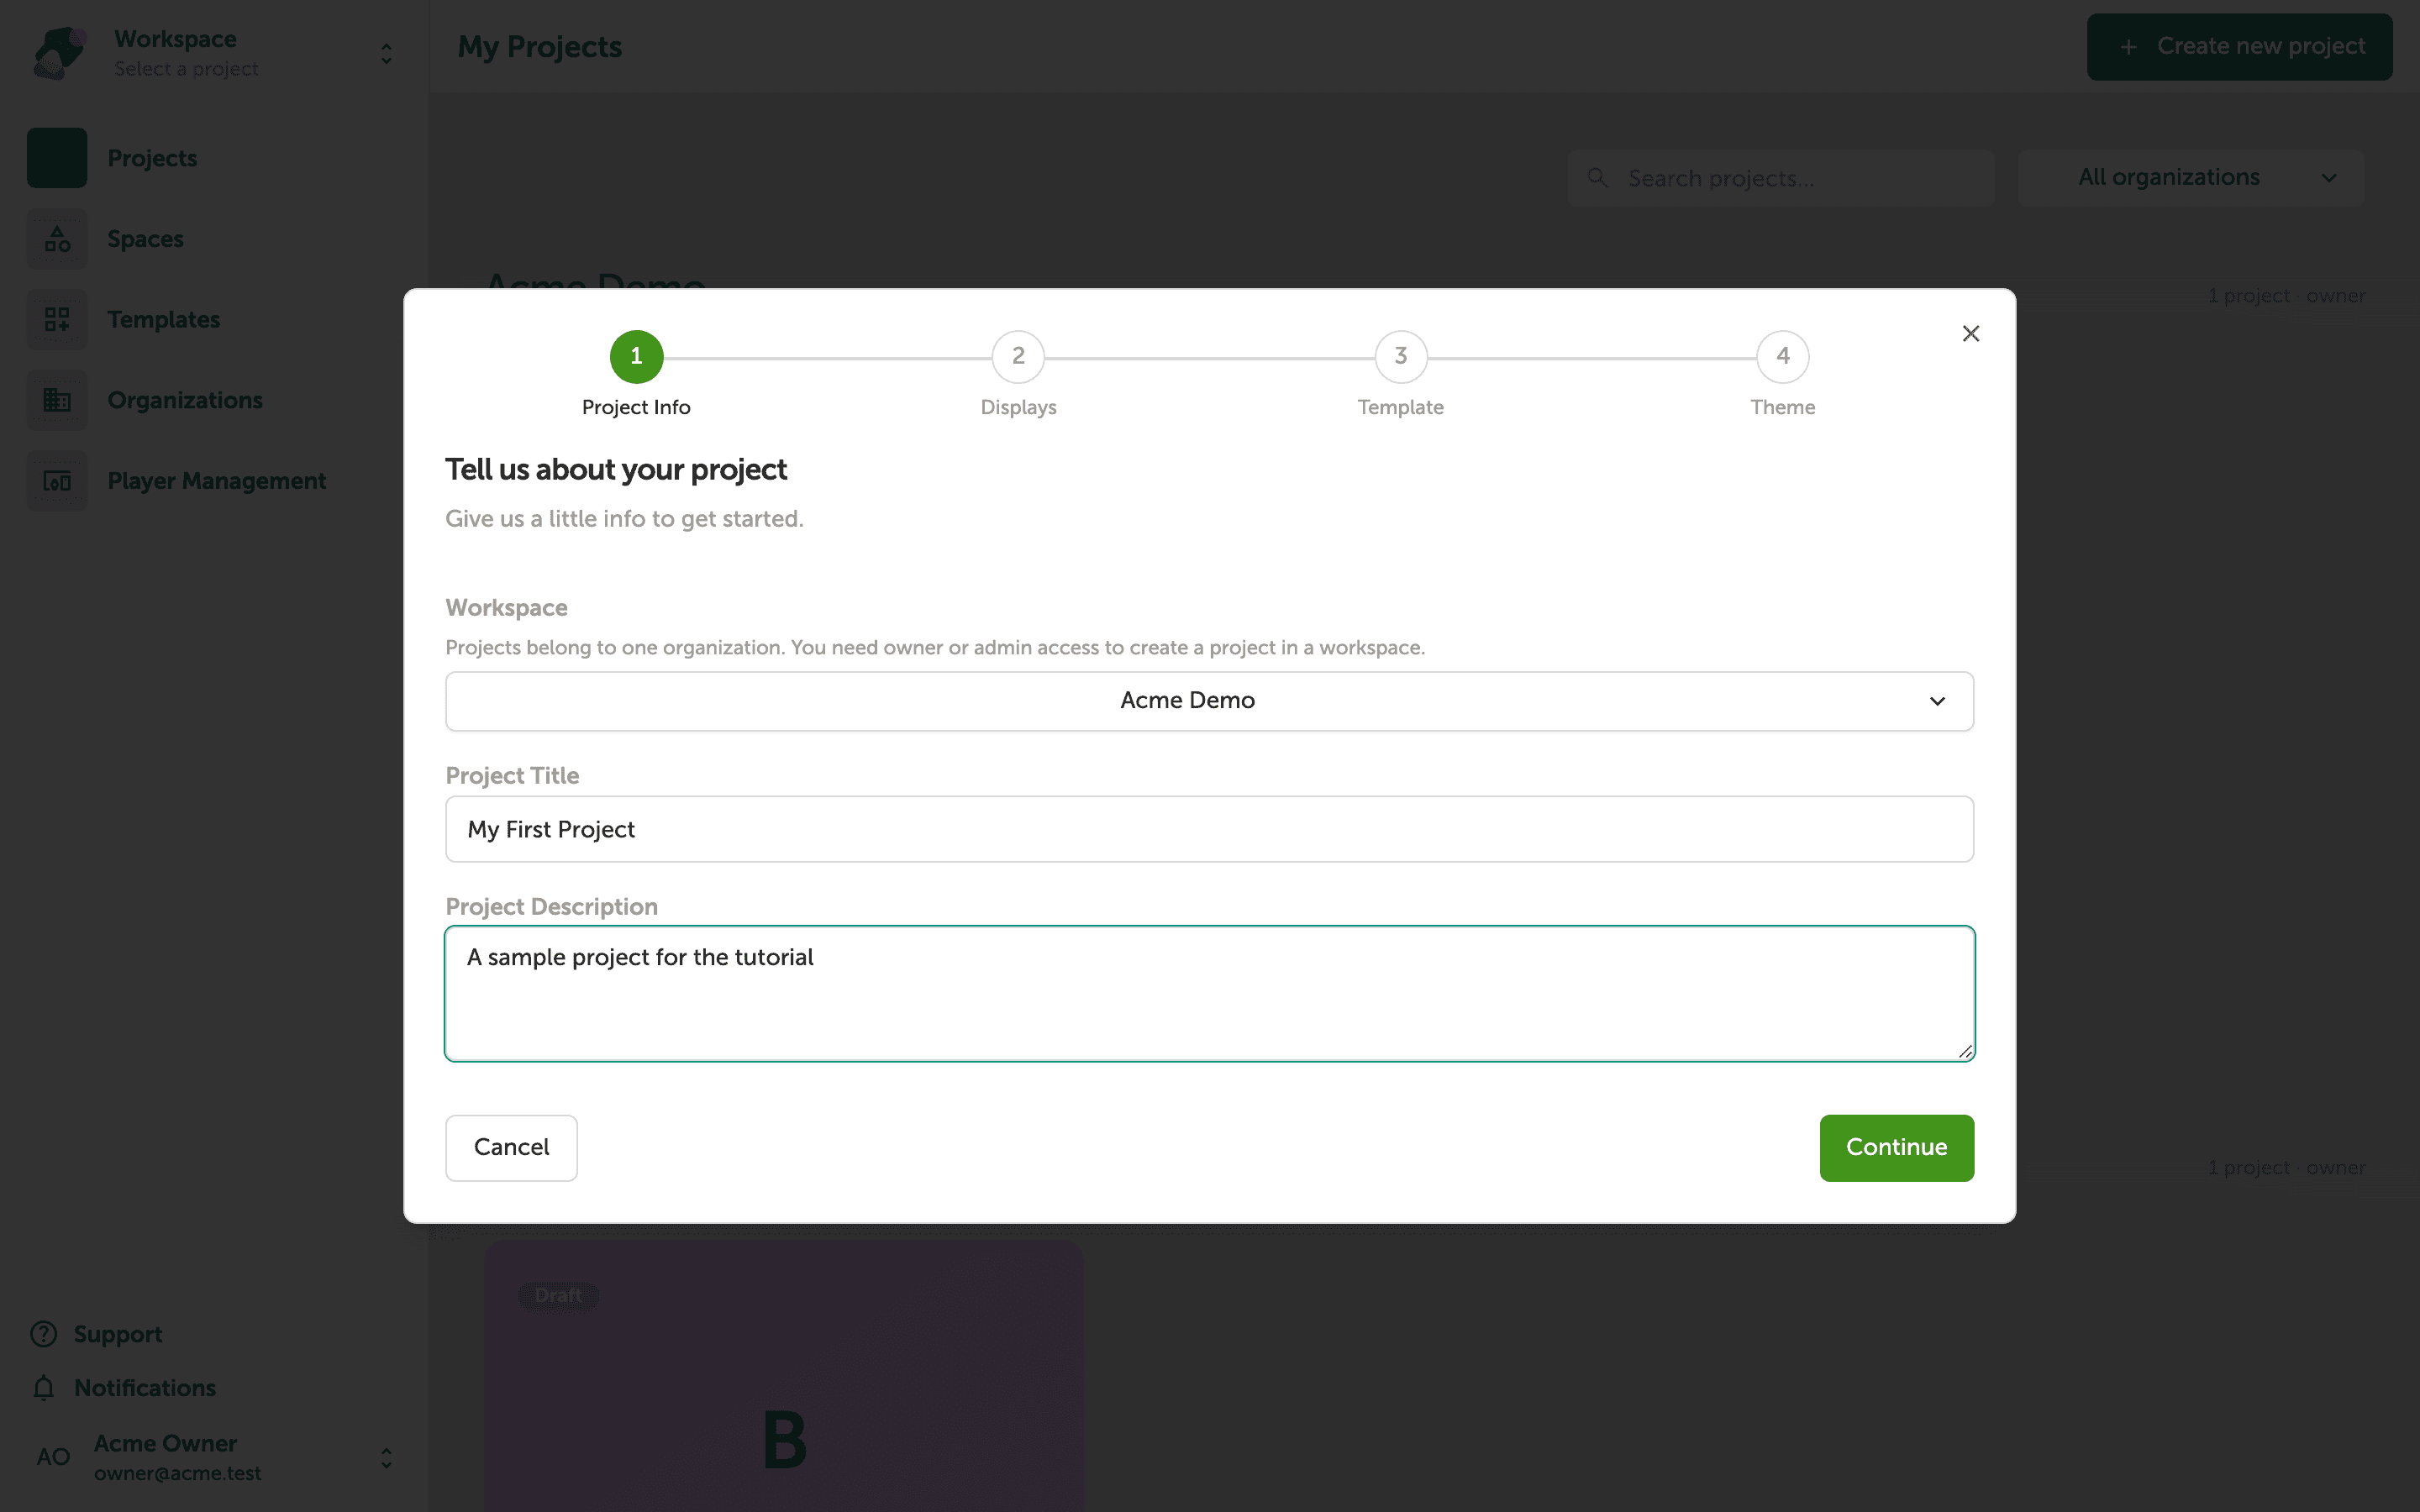Viewport: 2420px width, 1512px height.
Task: Click the Templates sidebar icon
Action: (x=57, y=320)
